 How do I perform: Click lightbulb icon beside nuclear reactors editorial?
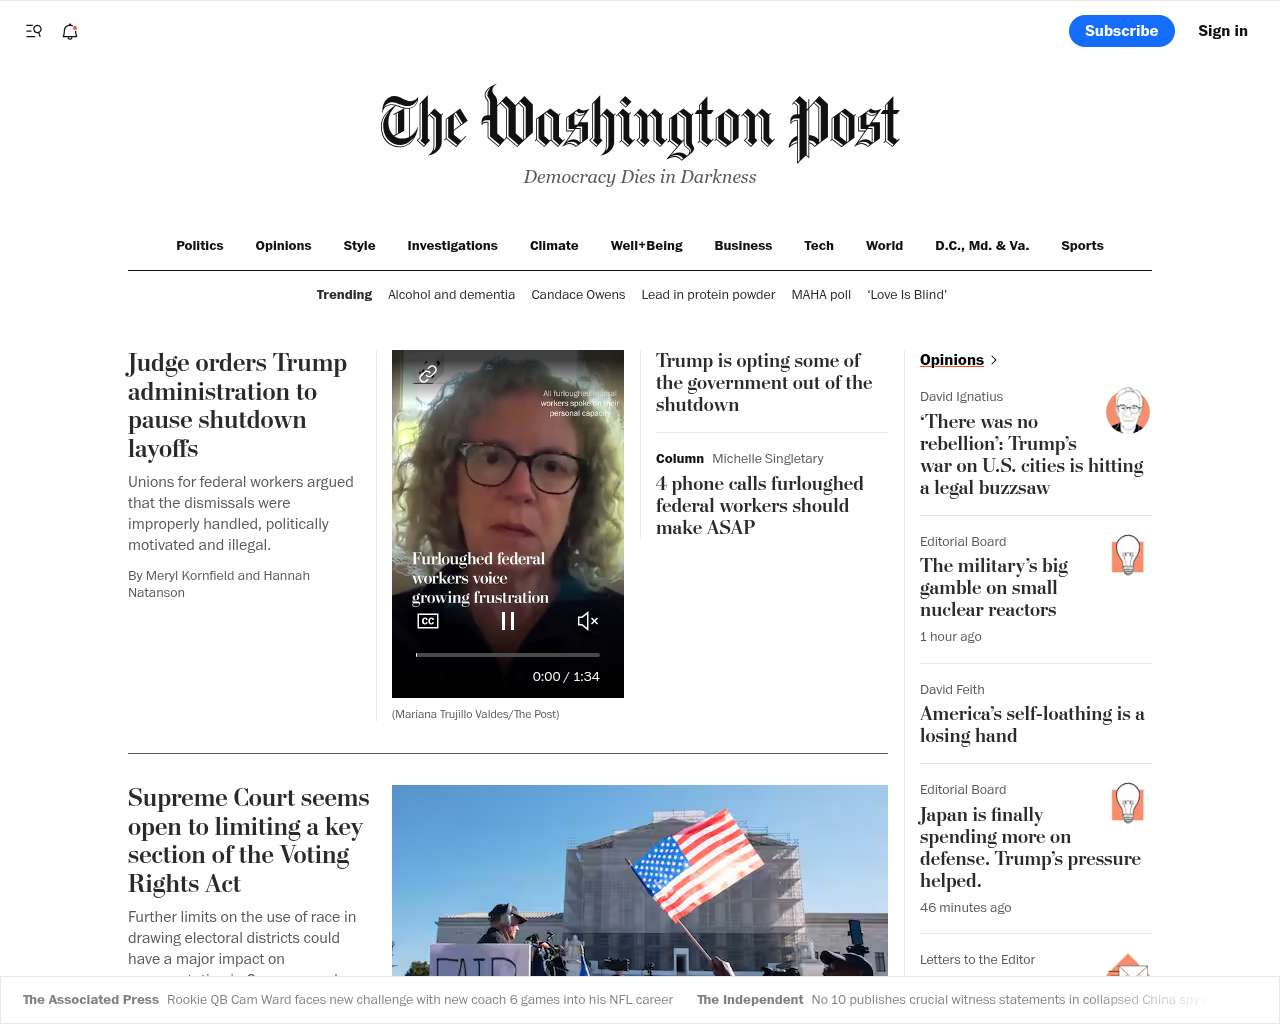(1128, 554)
